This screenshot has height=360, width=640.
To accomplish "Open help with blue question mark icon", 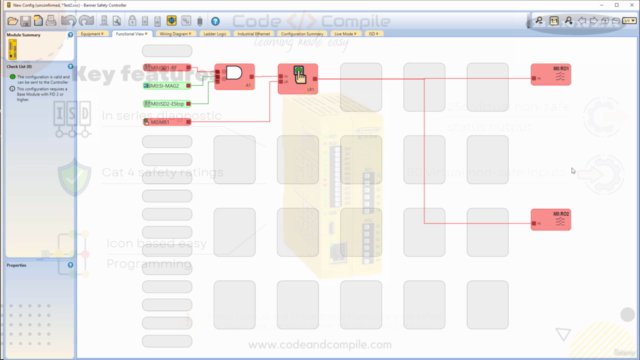I will tap(215, 21).
